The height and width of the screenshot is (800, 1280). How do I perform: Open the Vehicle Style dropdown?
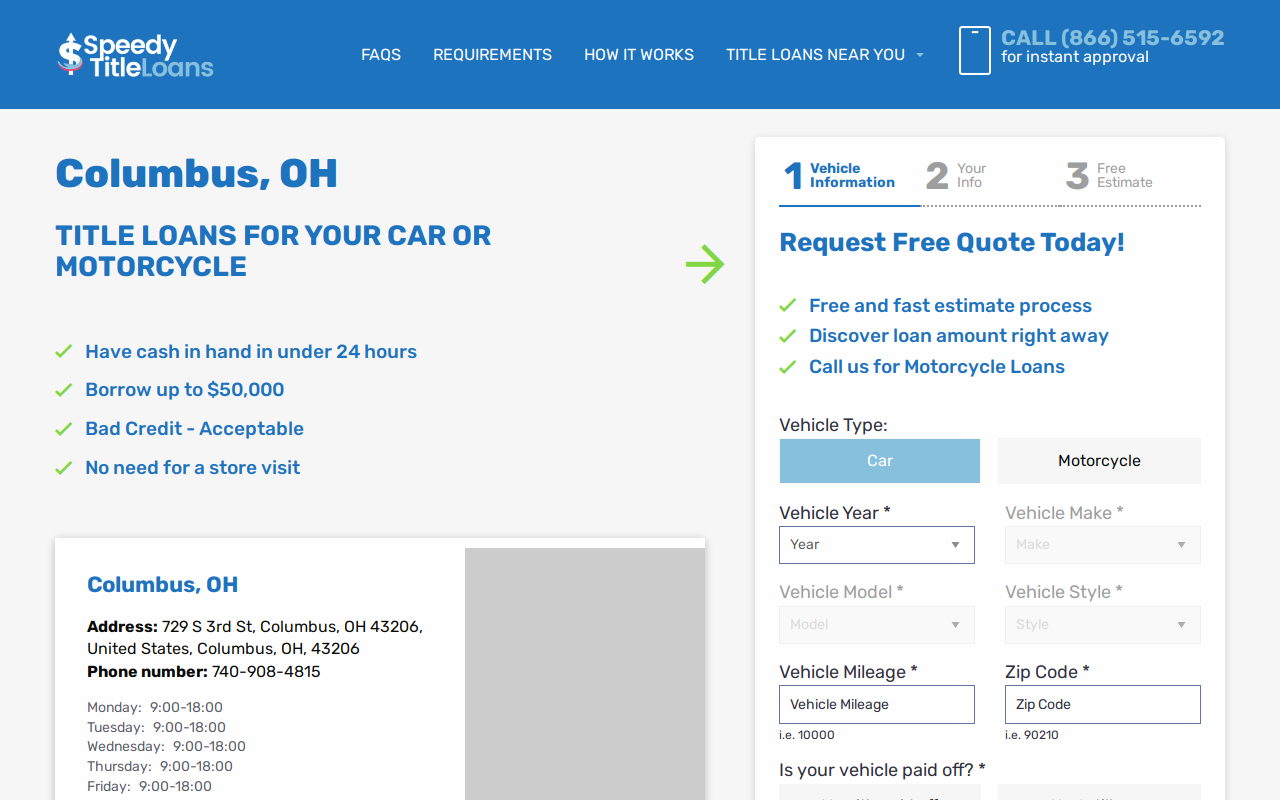coord(1103,625)
